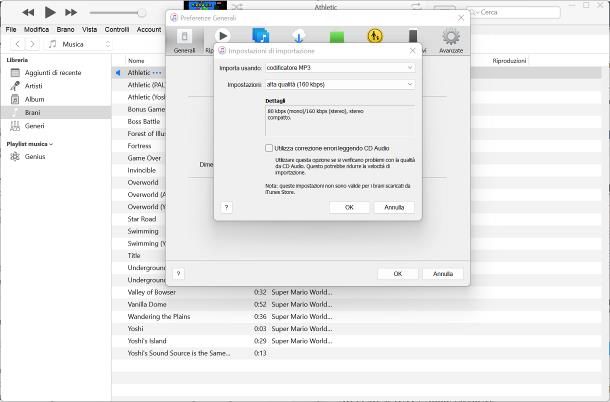610x402 pixels.
Task: Start playback with the Play button
Action: pyautogui.click(x=50, y=12)
